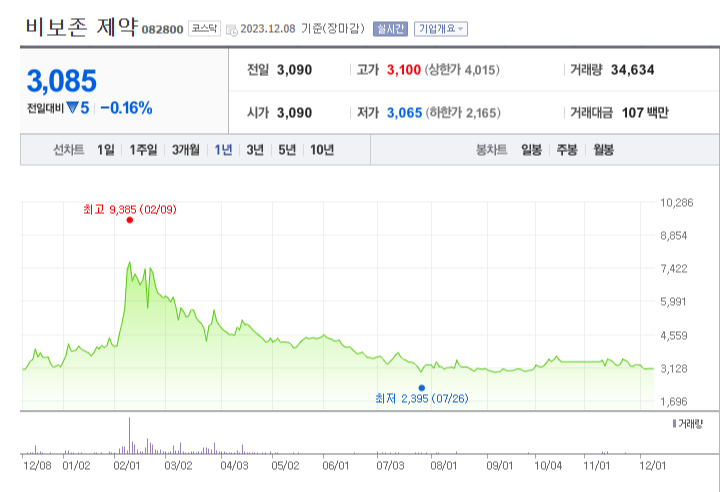
Task: Select the 10년 line chart tab
Action: click(322, 150)
